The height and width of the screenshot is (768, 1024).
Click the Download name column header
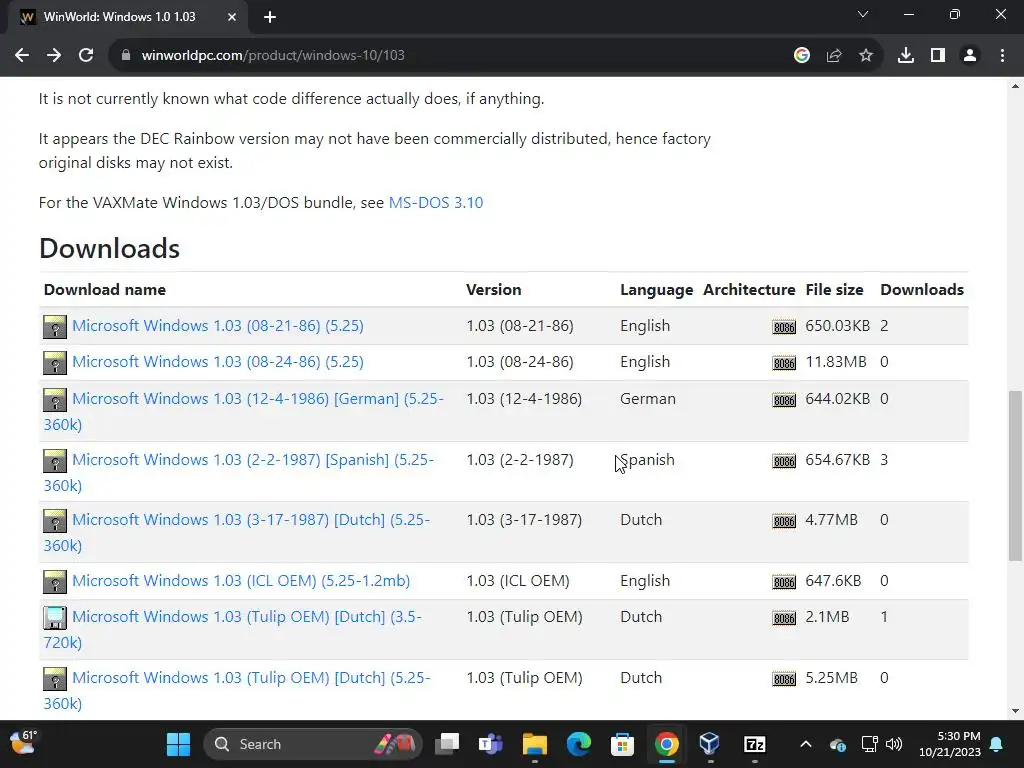tap(104, 289)
